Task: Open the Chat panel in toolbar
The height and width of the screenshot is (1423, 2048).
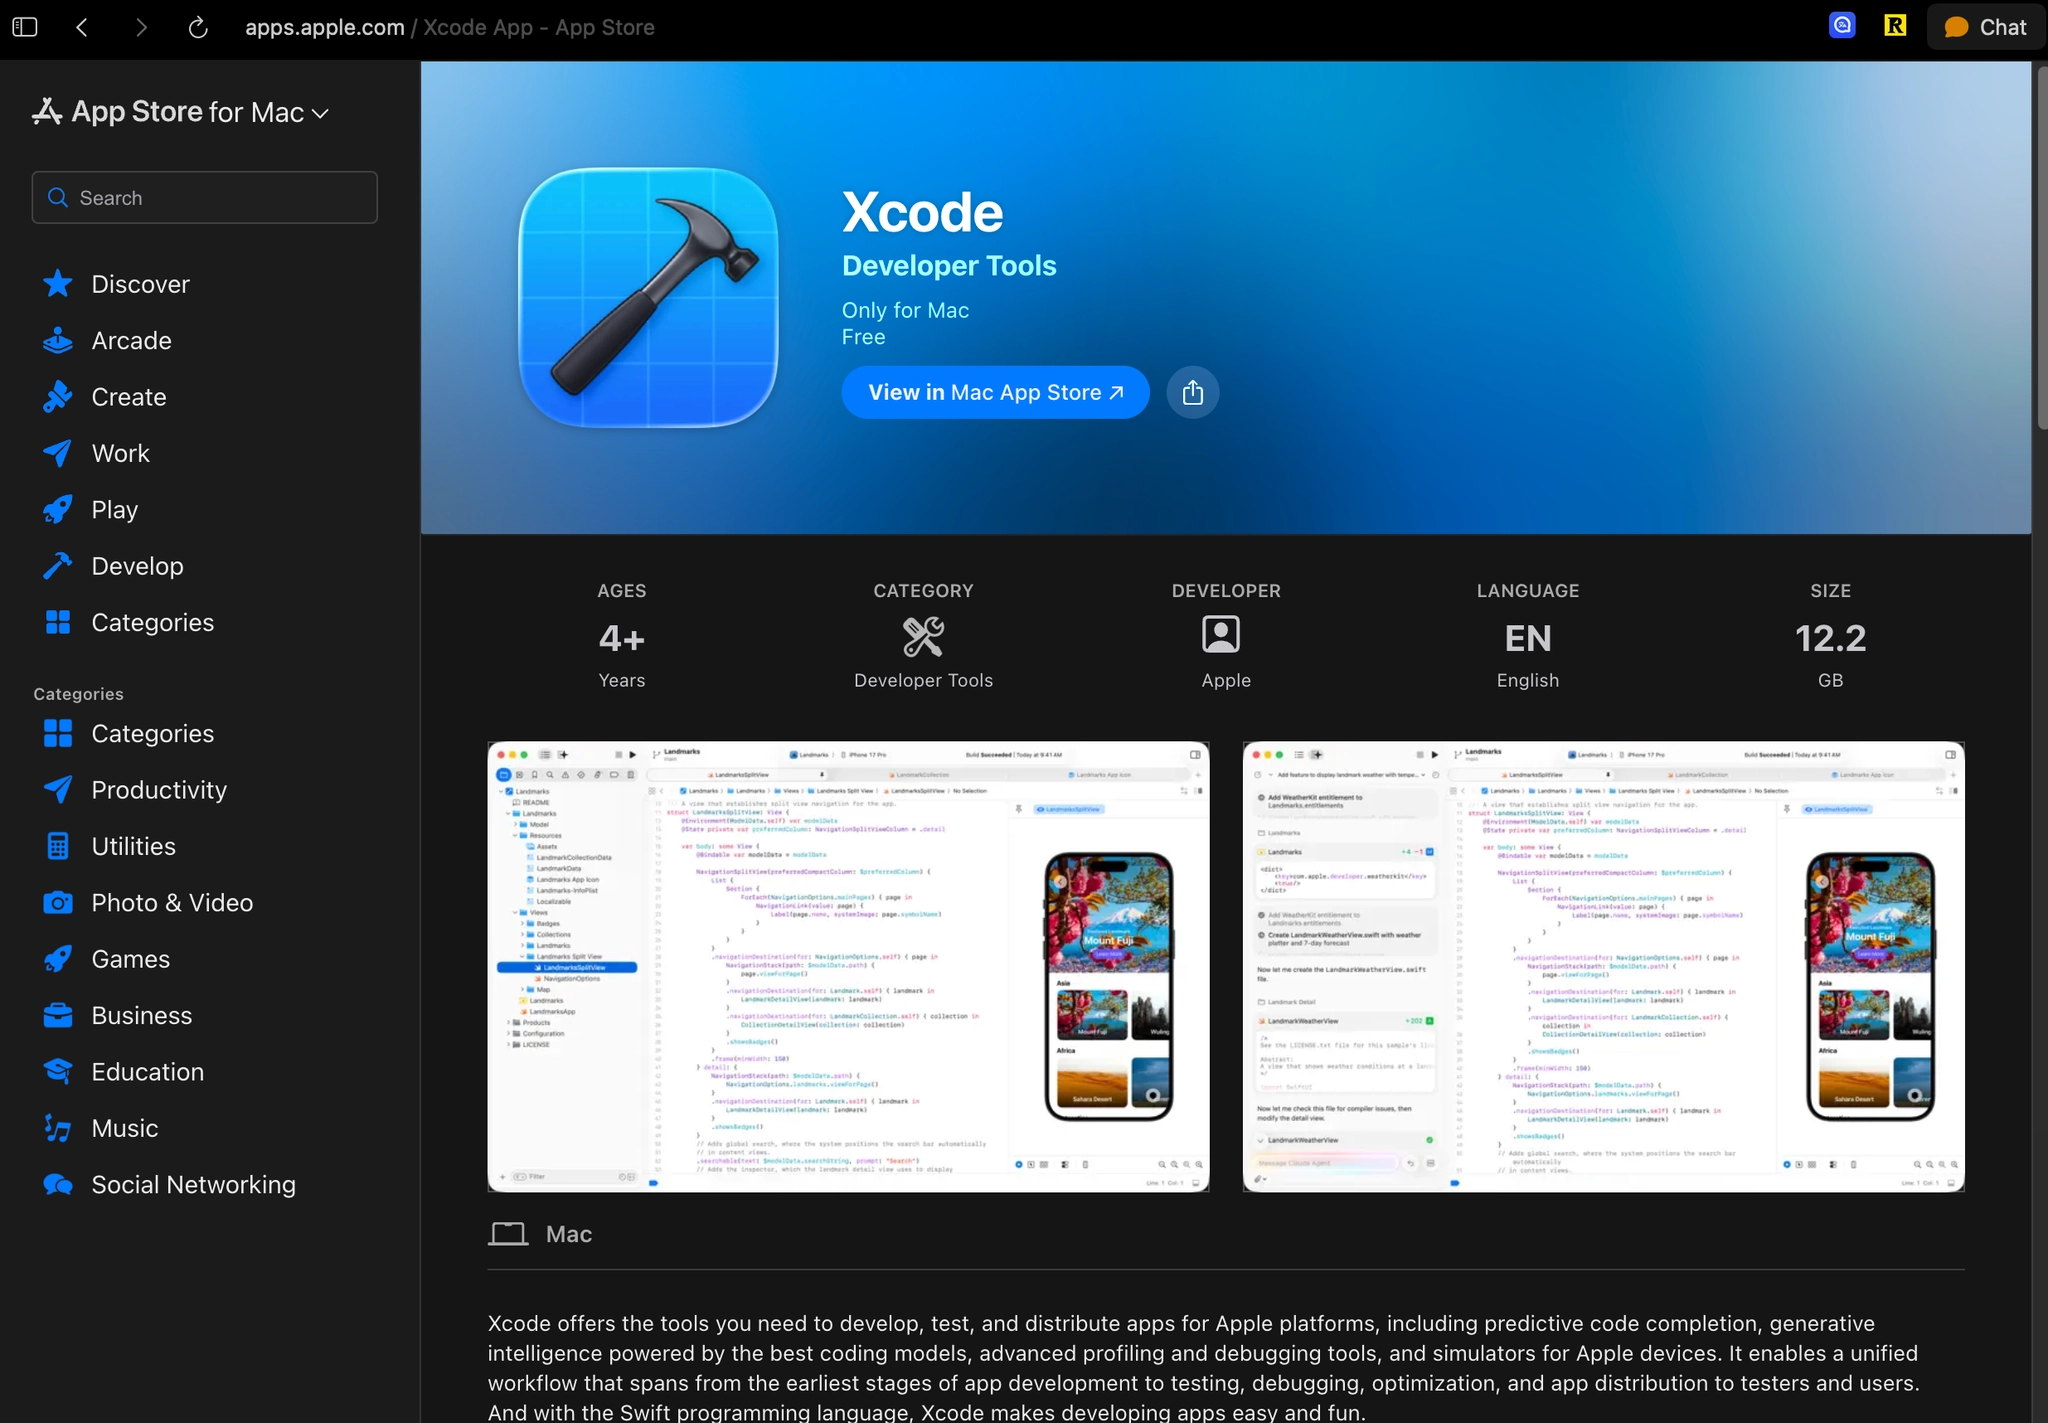Action: 1986,27
